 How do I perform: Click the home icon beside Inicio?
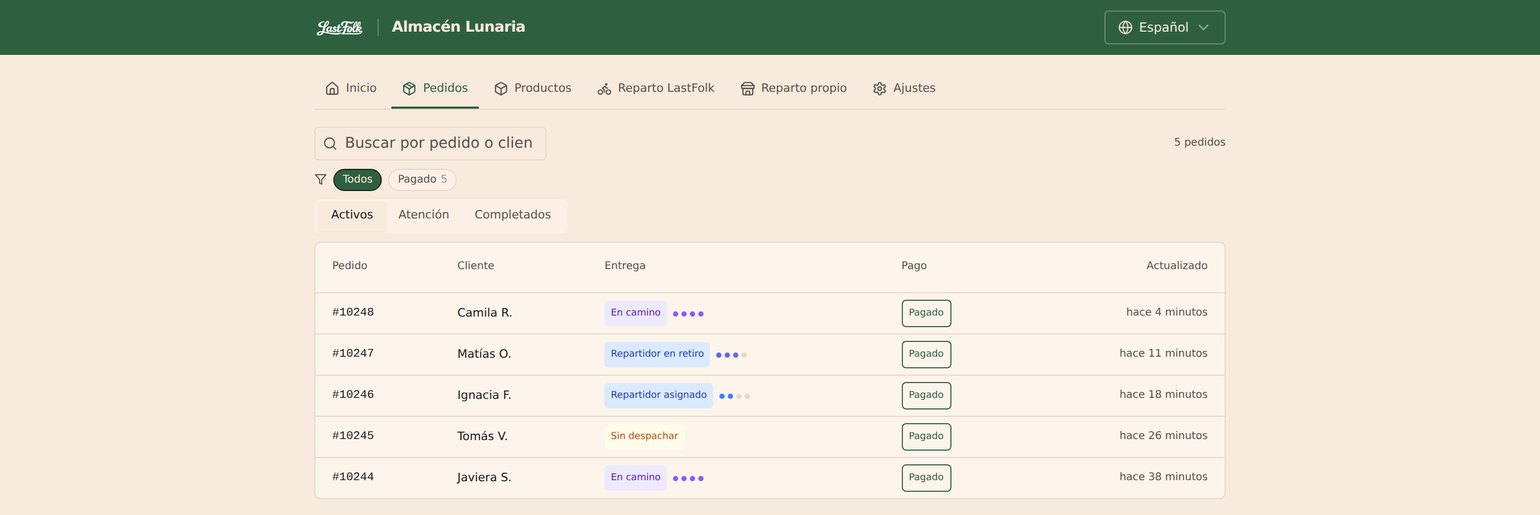332,88
